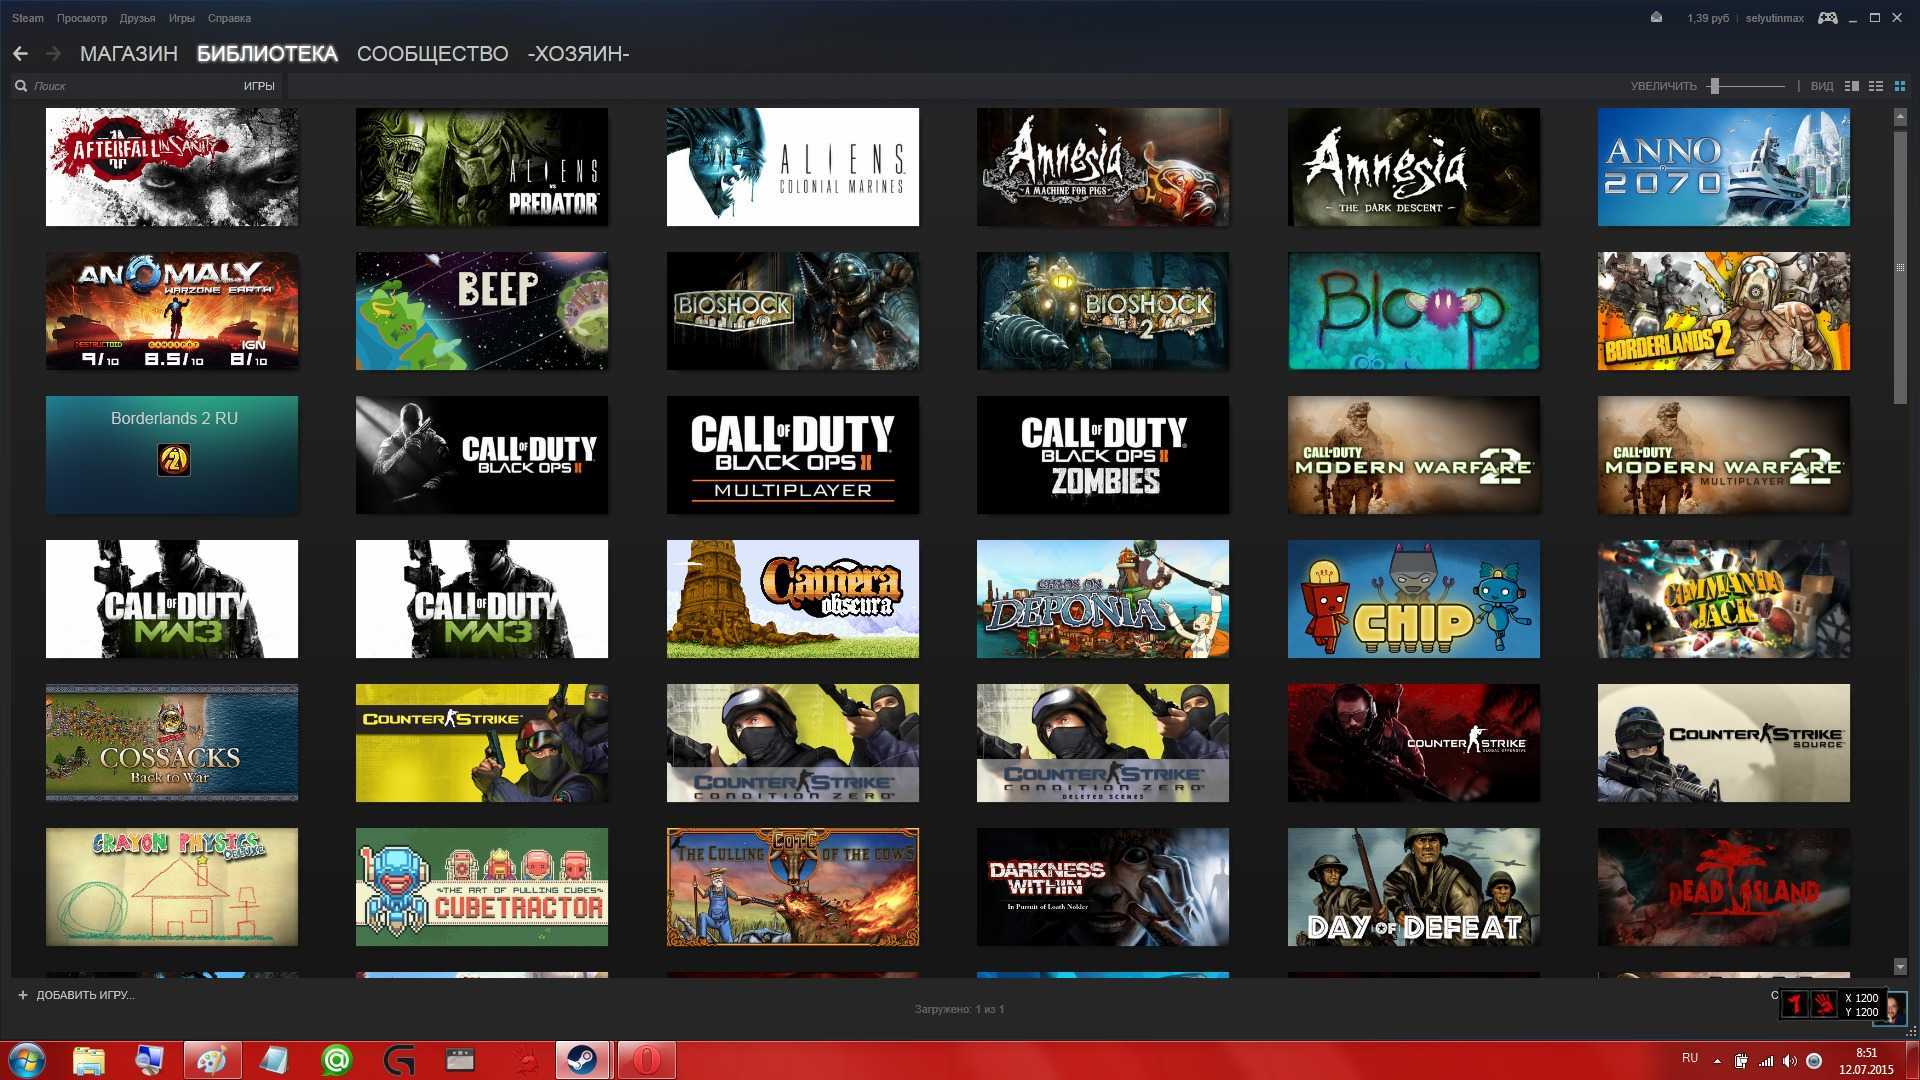Open Mail.ru Agent taskbar icon
Screen dimensions: 1920x1080
pyautogui.click(x=337, y=1060)
